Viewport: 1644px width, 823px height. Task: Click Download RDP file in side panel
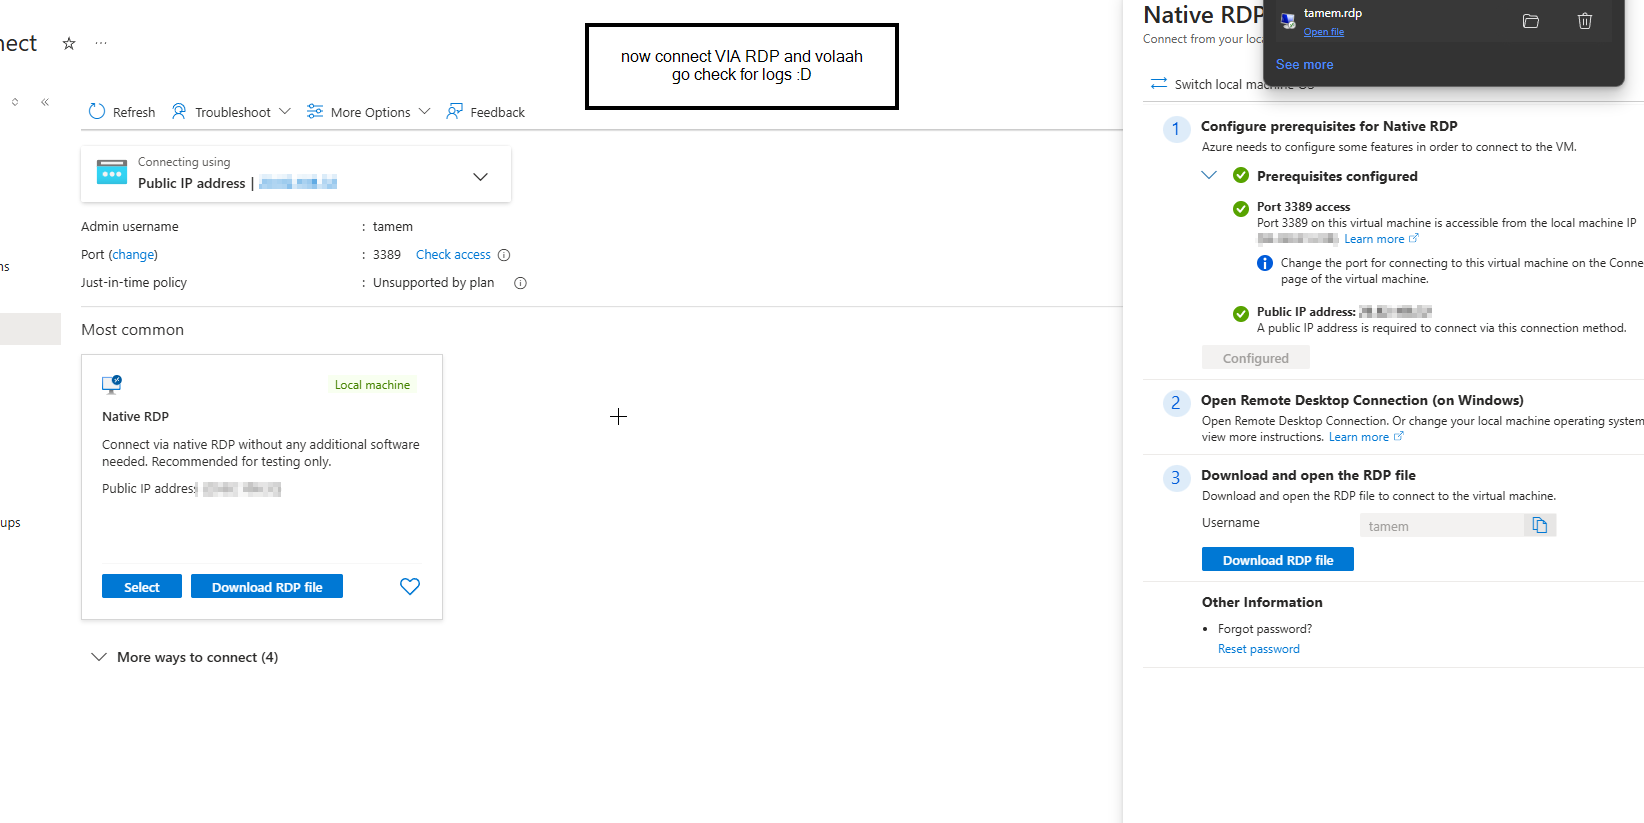point(1277,560)
